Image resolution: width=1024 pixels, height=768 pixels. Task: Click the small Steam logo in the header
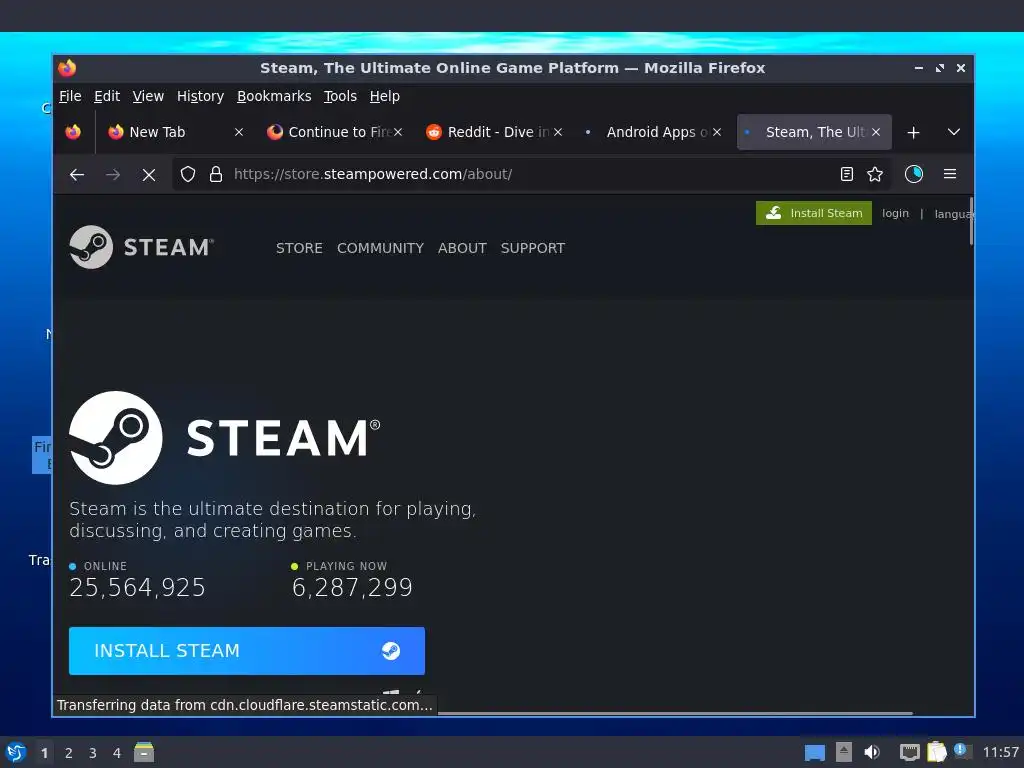(x=141, y=247)
